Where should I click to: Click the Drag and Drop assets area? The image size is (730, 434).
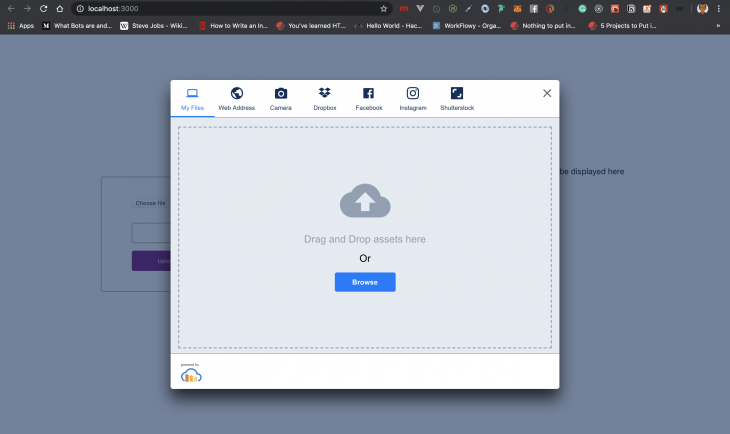(x=365, y=239)
